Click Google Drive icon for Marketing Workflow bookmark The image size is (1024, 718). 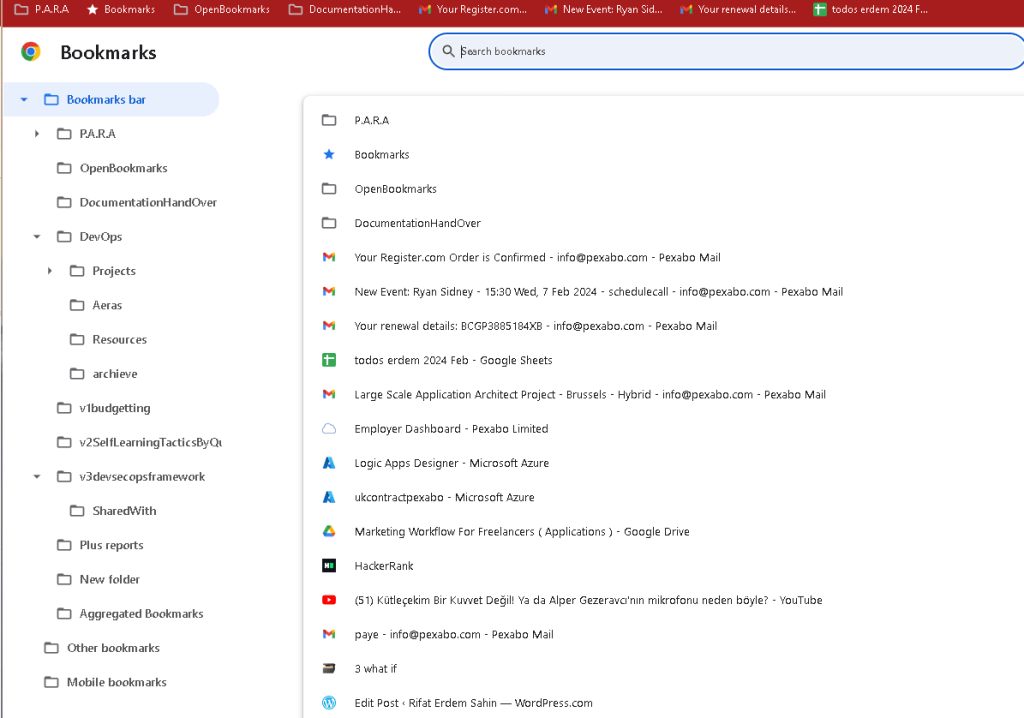click(329, 531)
